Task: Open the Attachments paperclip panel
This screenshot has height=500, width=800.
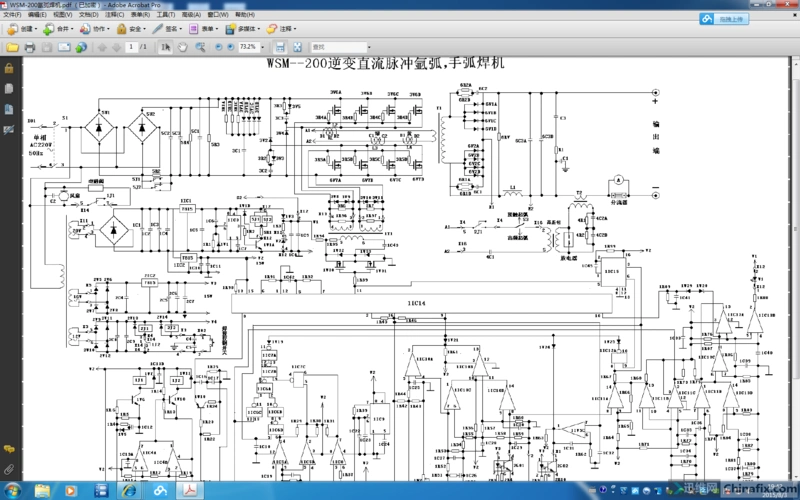Action: click(x=8, y=468)
